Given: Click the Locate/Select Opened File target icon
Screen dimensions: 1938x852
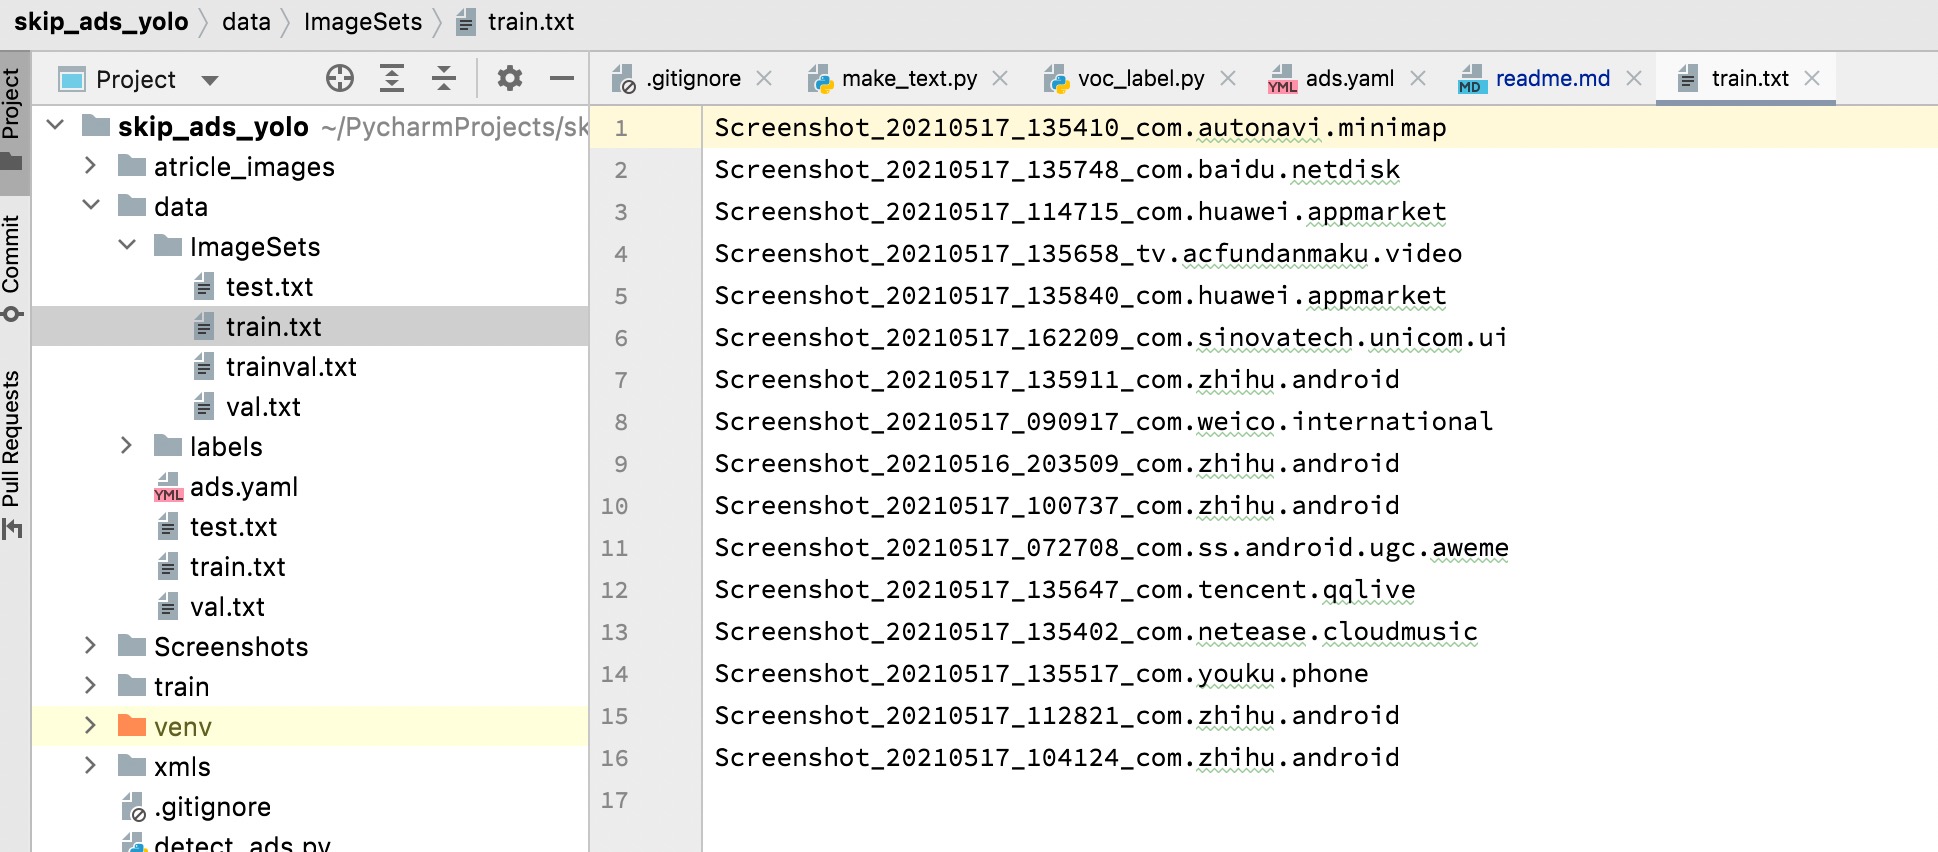Looking at the screenshot, I should 340,78.
